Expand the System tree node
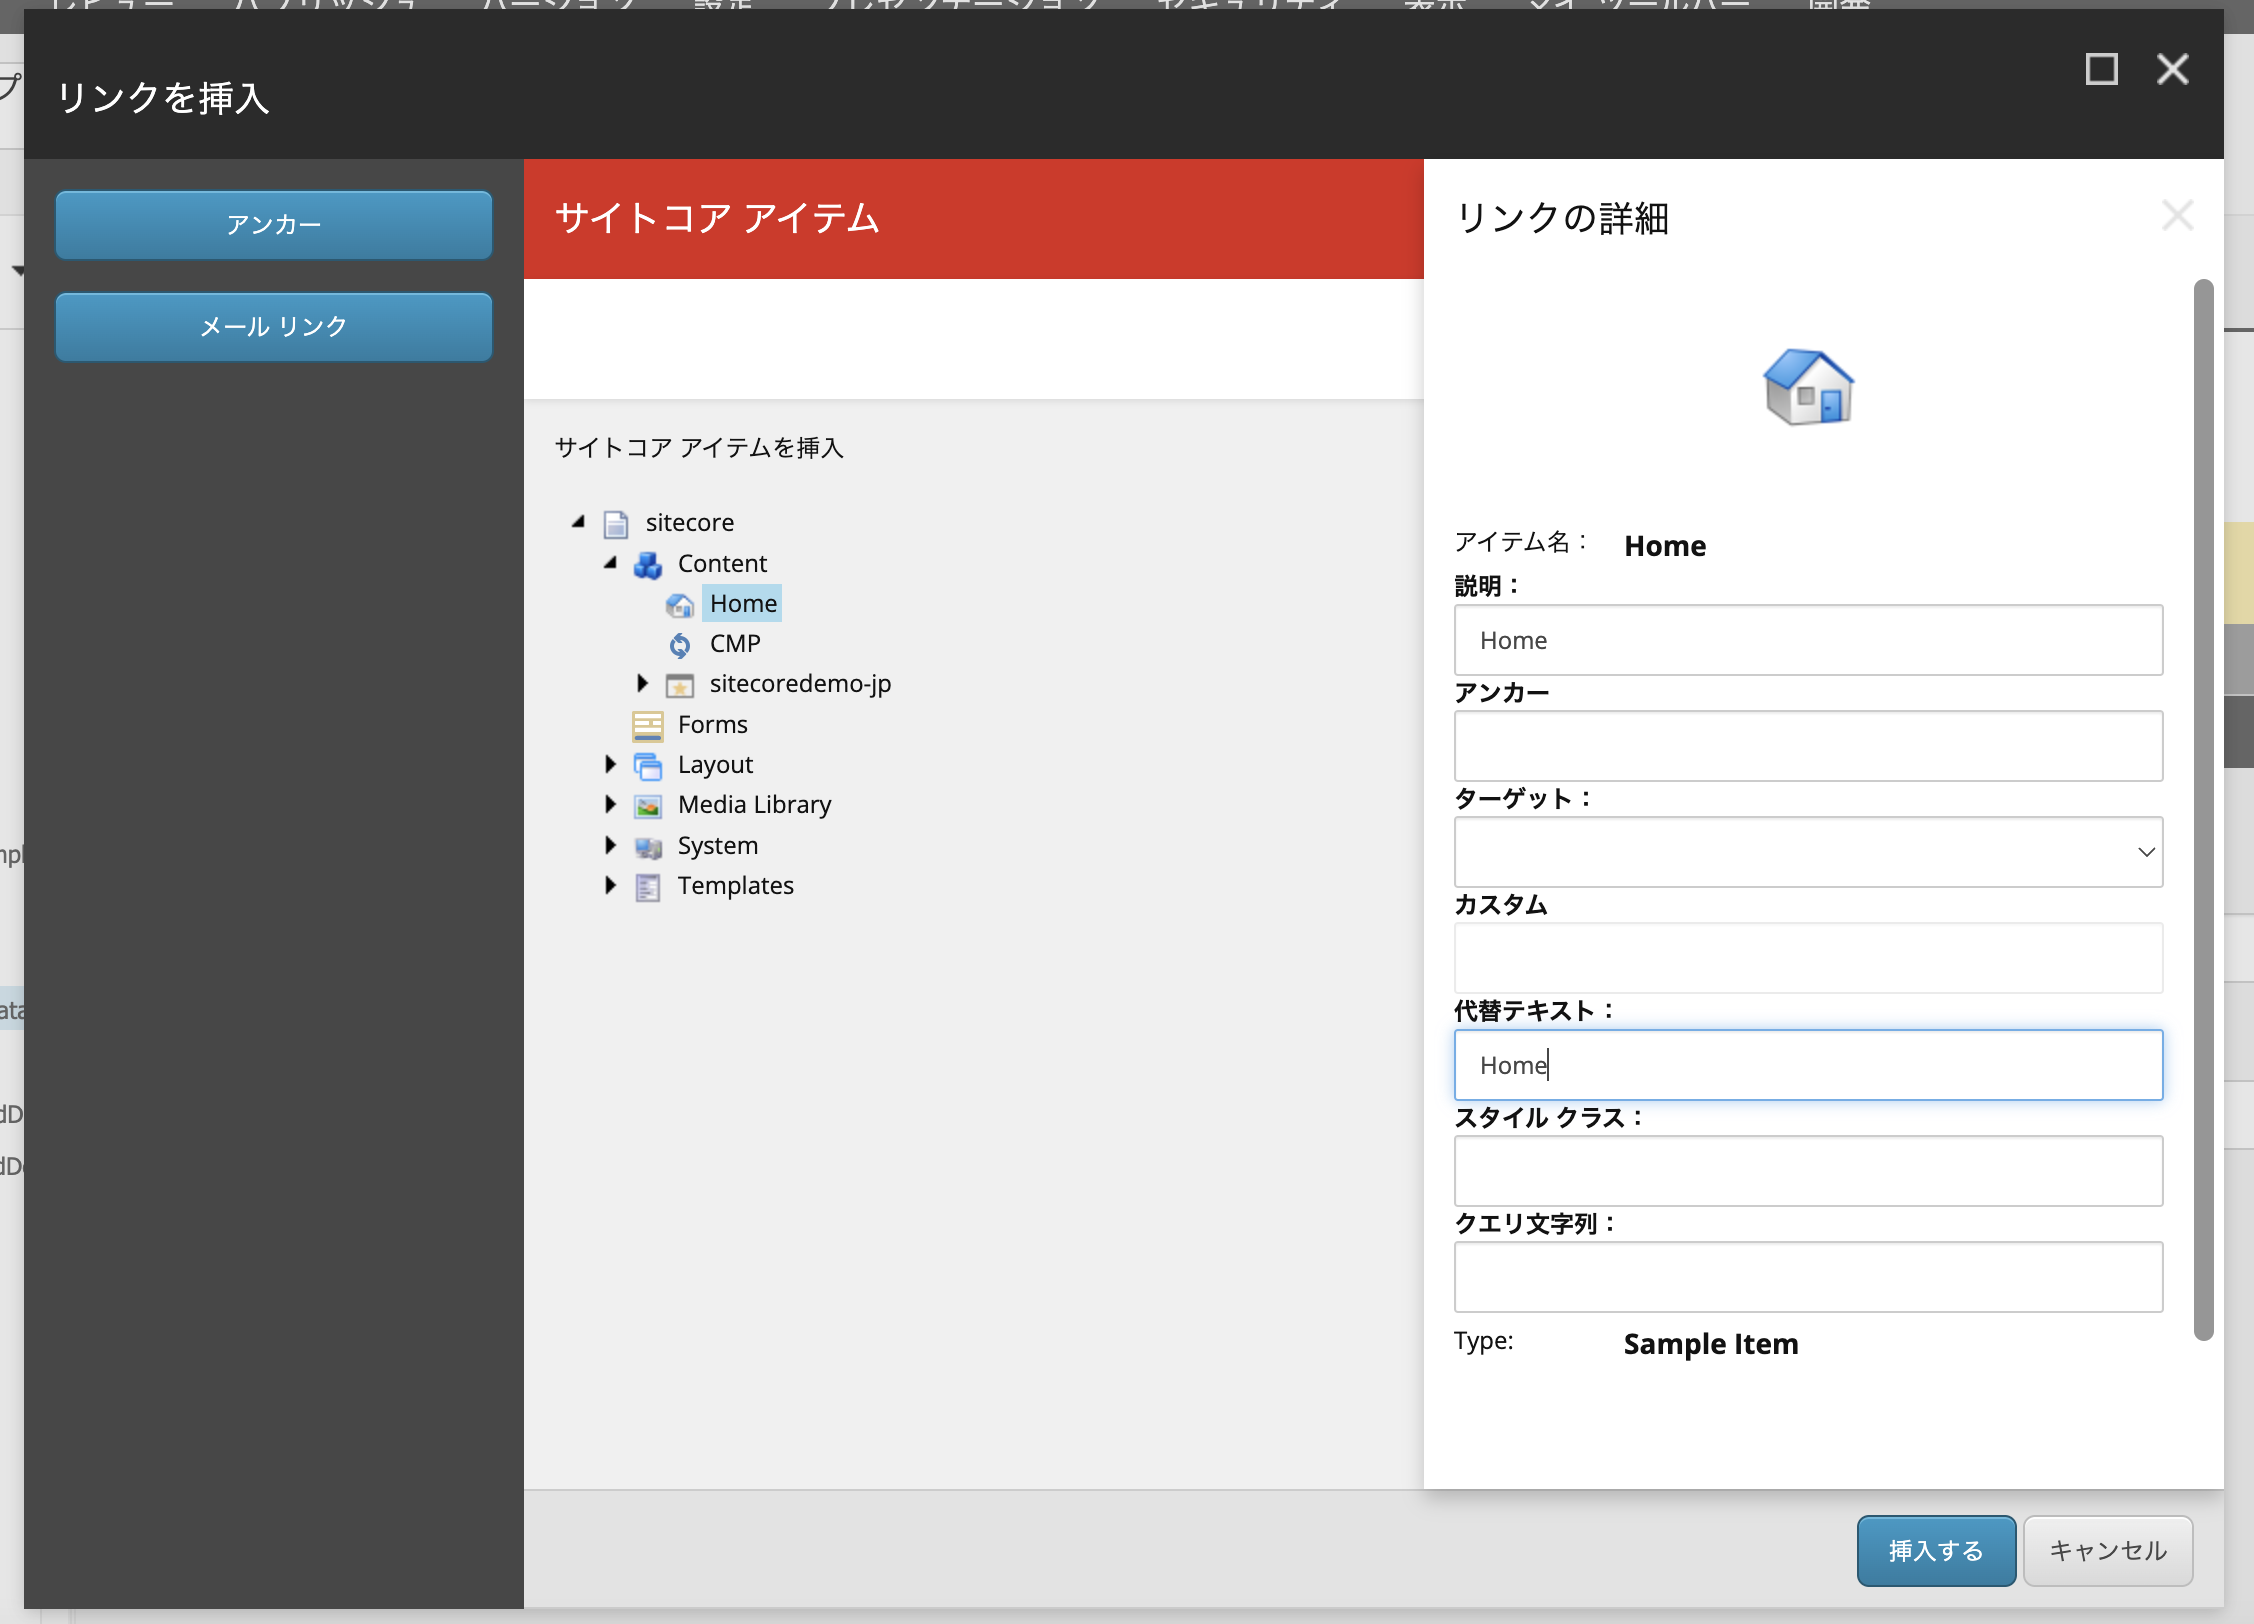Viewport: 2254px width, 1624px height. [x=610, y=845]
